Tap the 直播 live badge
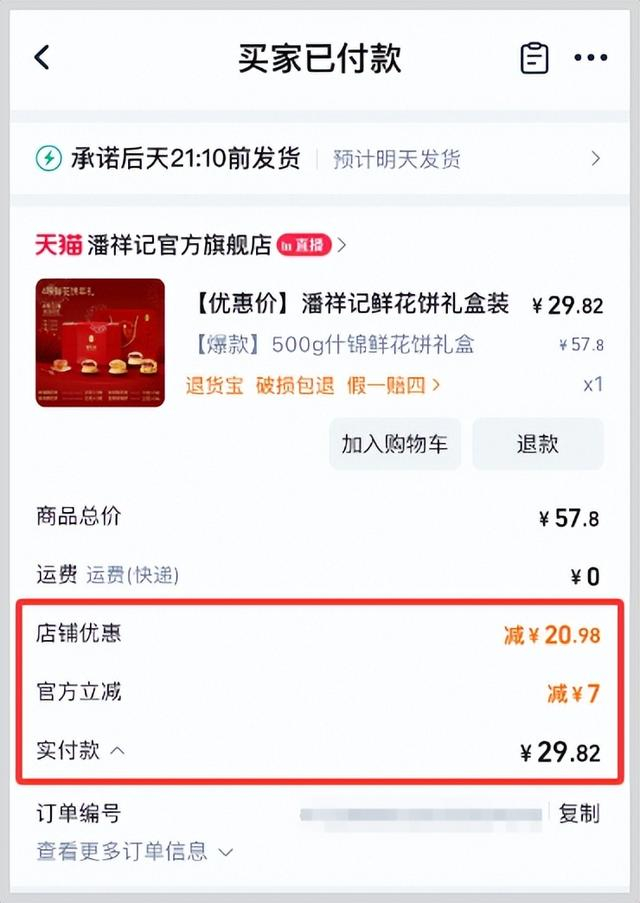This screenshot has width=640, height=903. tap(304, 245)
